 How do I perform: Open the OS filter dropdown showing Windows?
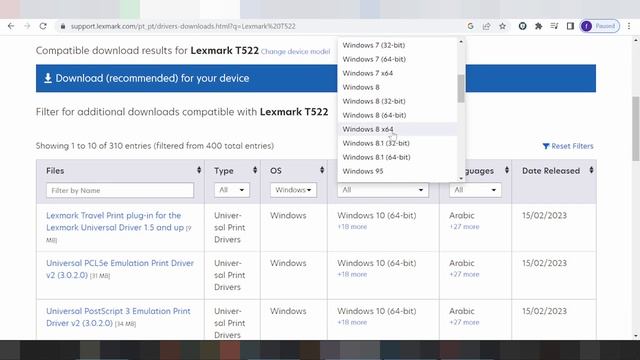[293, 190]
